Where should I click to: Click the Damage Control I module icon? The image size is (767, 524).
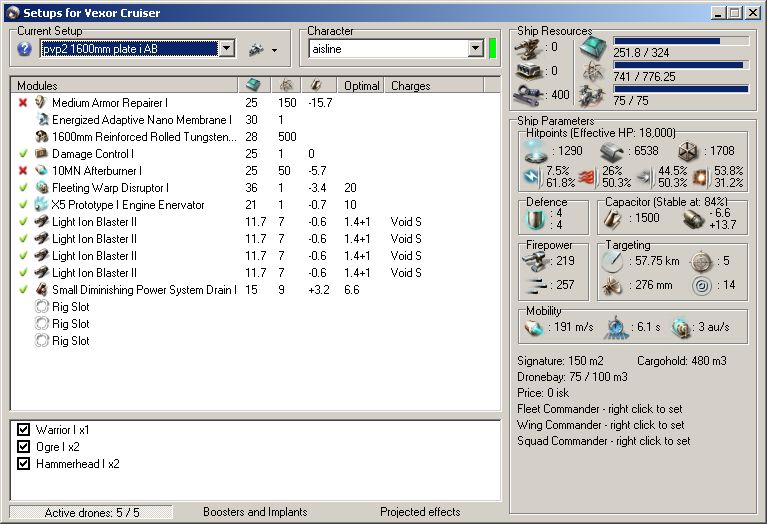coord(41,153)
